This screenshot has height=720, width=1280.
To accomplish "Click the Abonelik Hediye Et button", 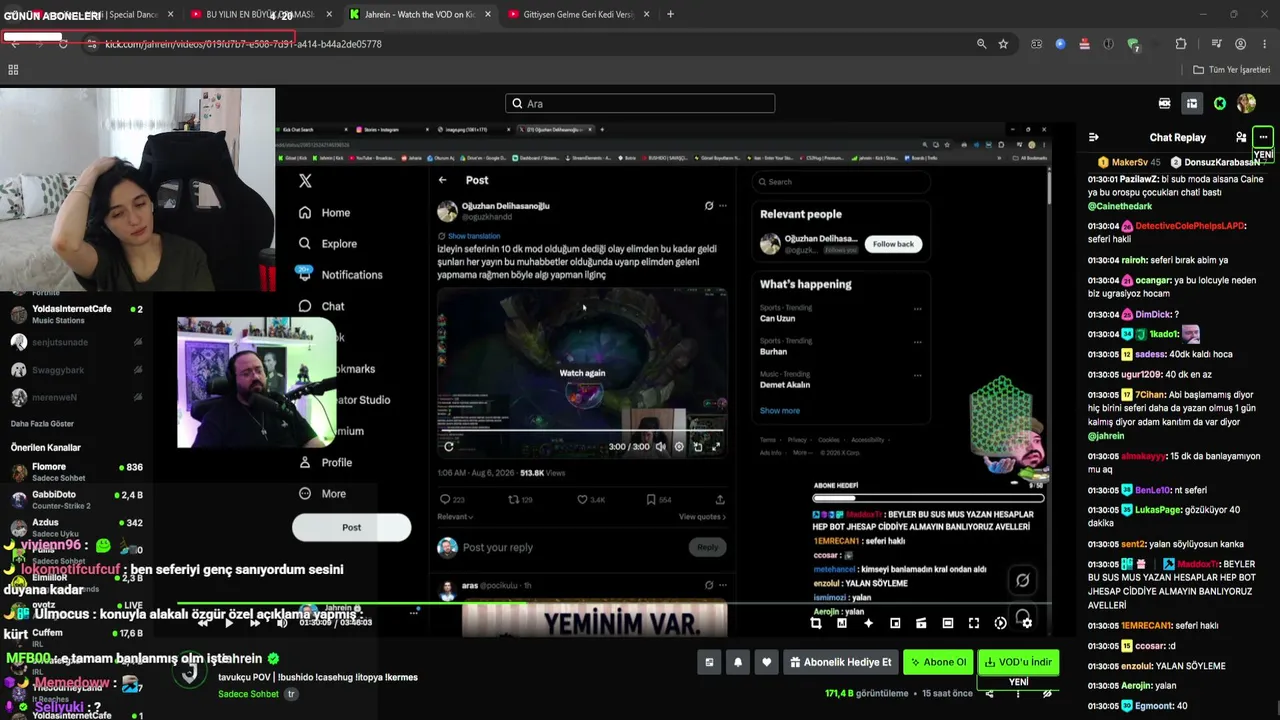I will (x=840, y=662).
